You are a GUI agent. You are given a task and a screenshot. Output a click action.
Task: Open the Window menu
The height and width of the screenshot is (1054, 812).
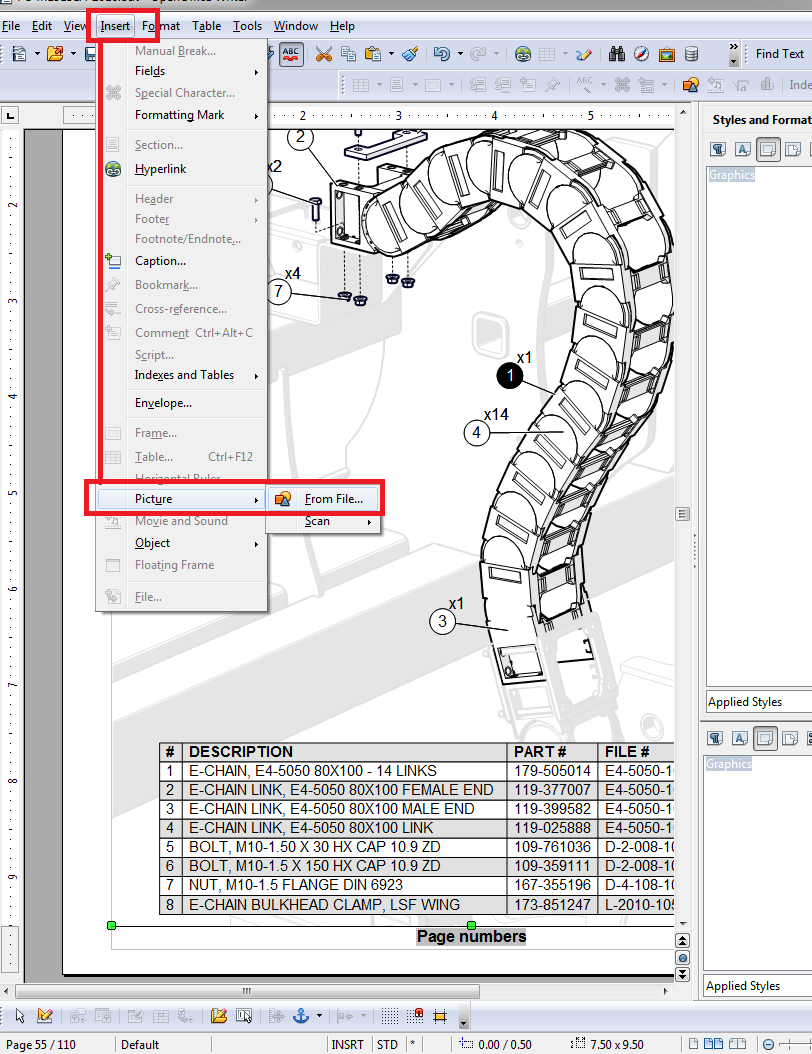tap(296, 26)
